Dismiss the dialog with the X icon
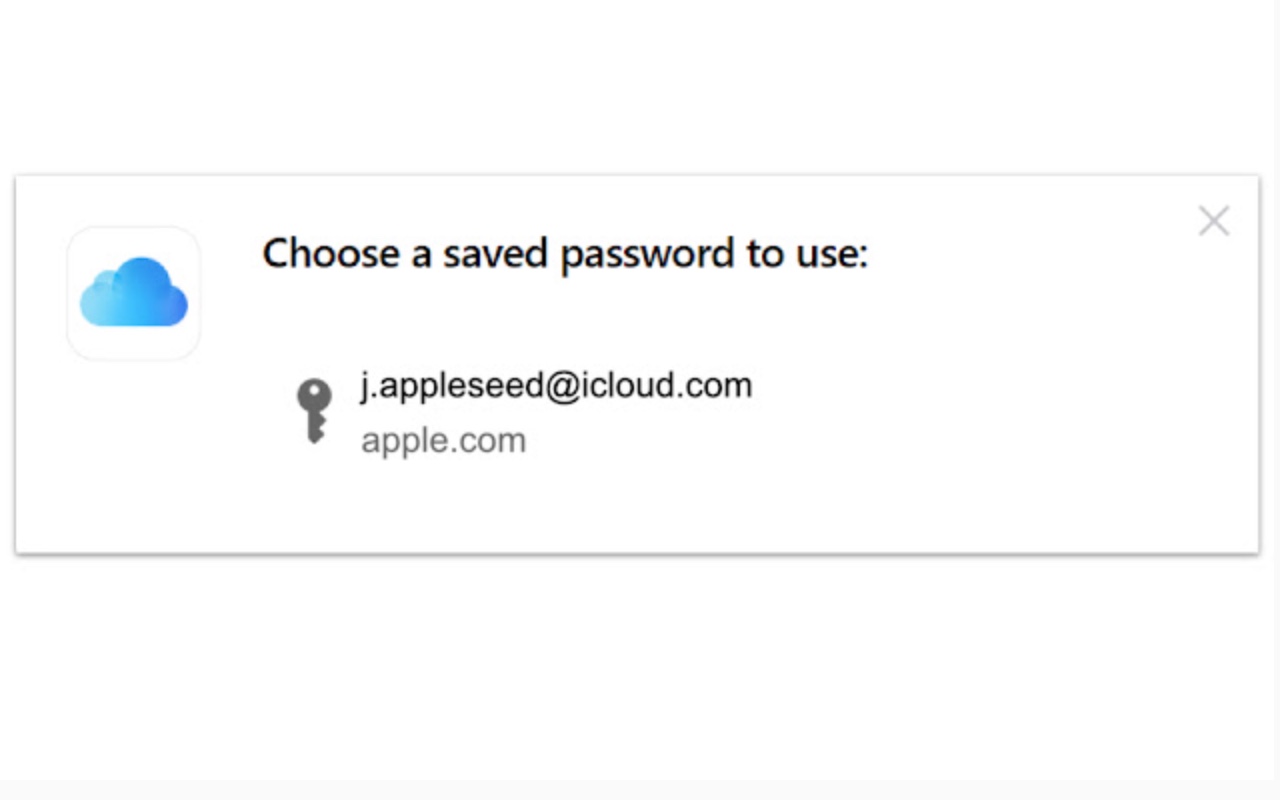Screen dimensions: 1280x800 (1213, 221)
